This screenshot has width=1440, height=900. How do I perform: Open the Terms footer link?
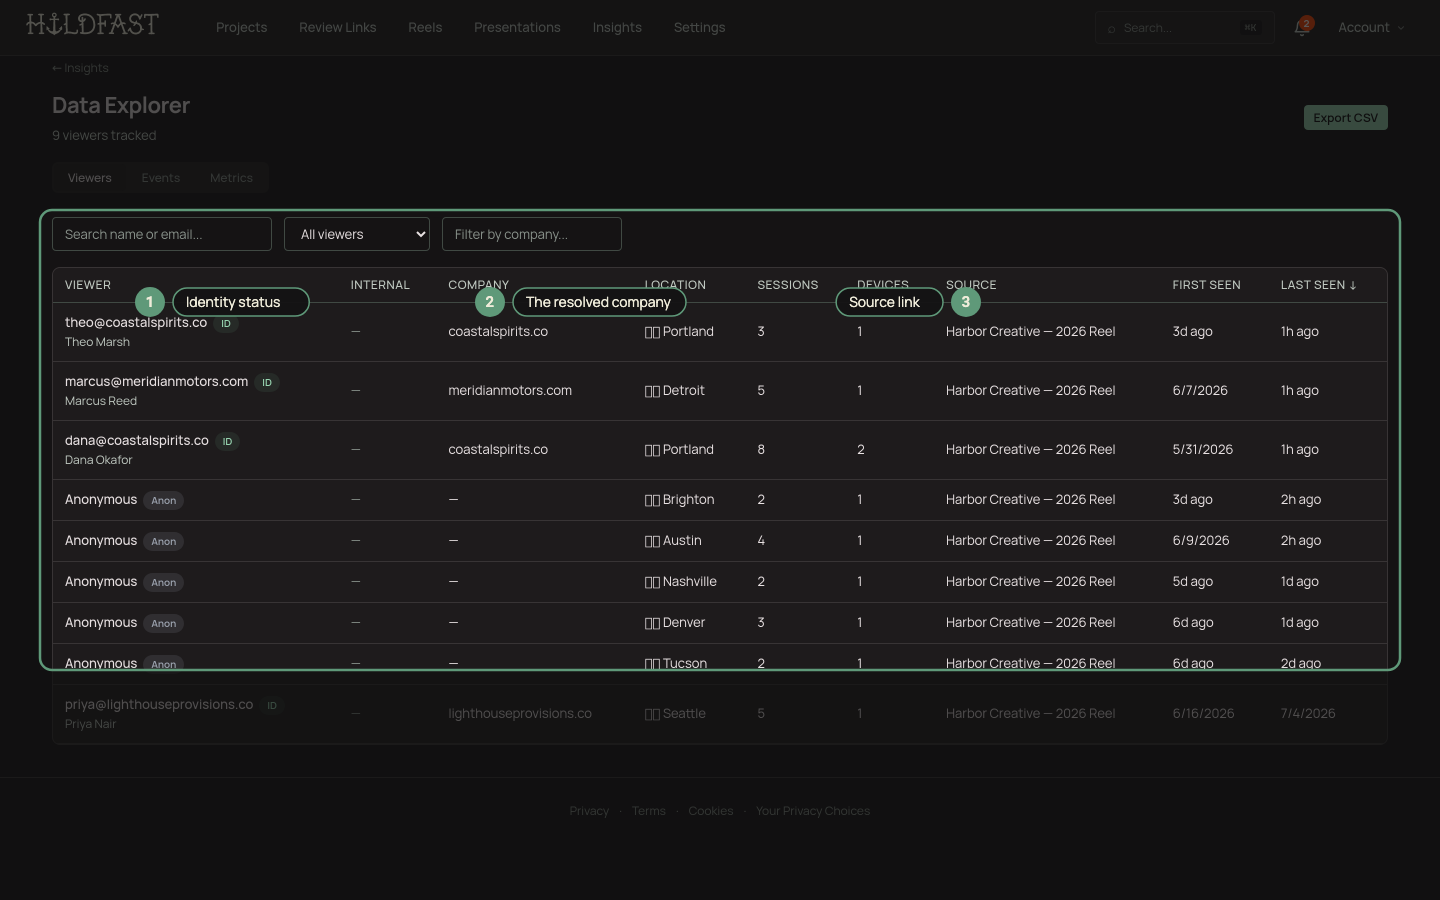pos(649,811)
